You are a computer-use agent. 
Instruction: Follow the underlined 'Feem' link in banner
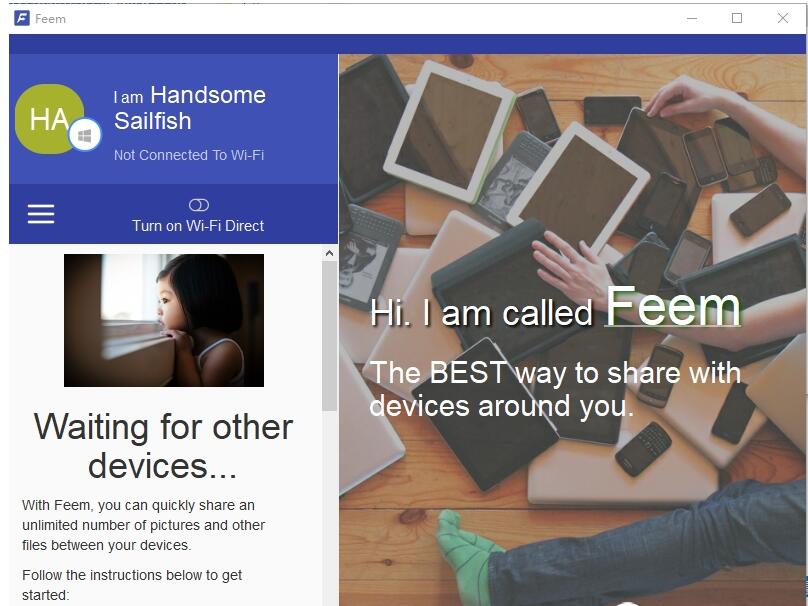tap(673, 307)
